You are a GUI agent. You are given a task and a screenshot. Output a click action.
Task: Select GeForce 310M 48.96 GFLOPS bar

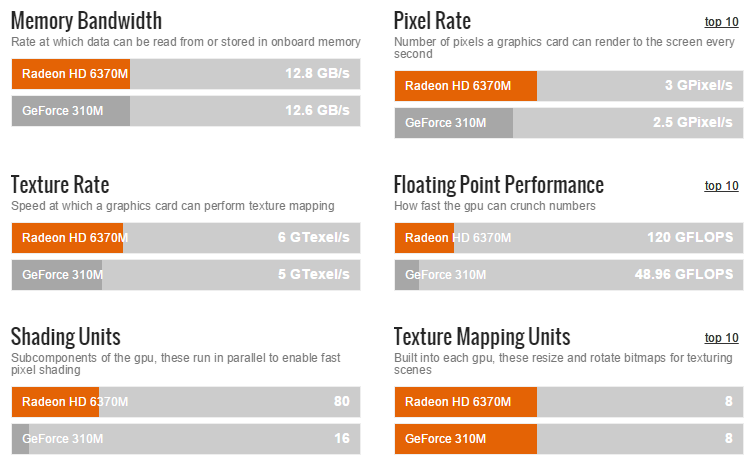click(569, 274)
